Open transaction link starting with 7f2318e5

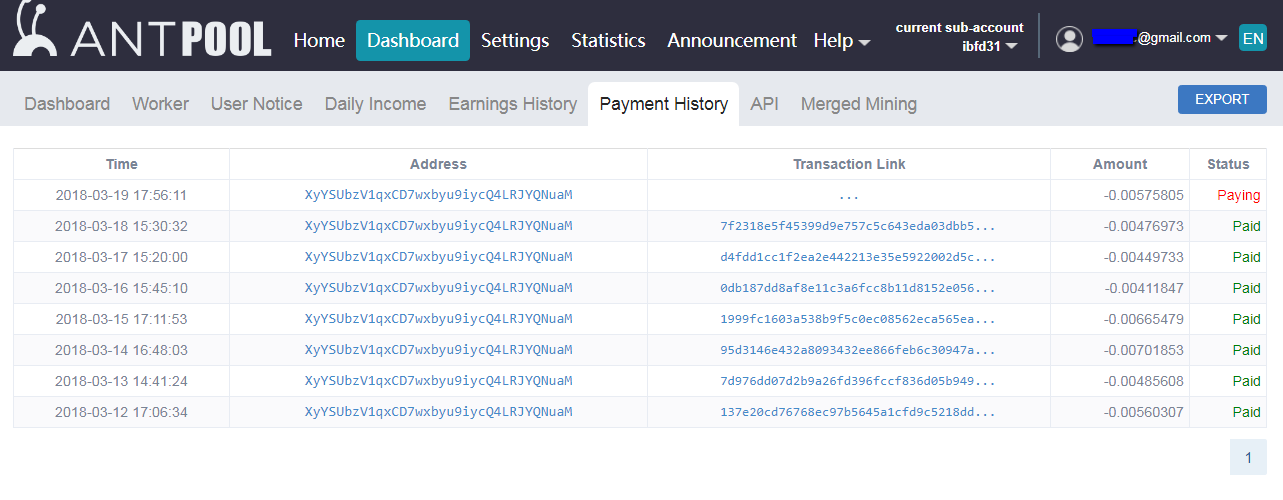tap(857, 227)
